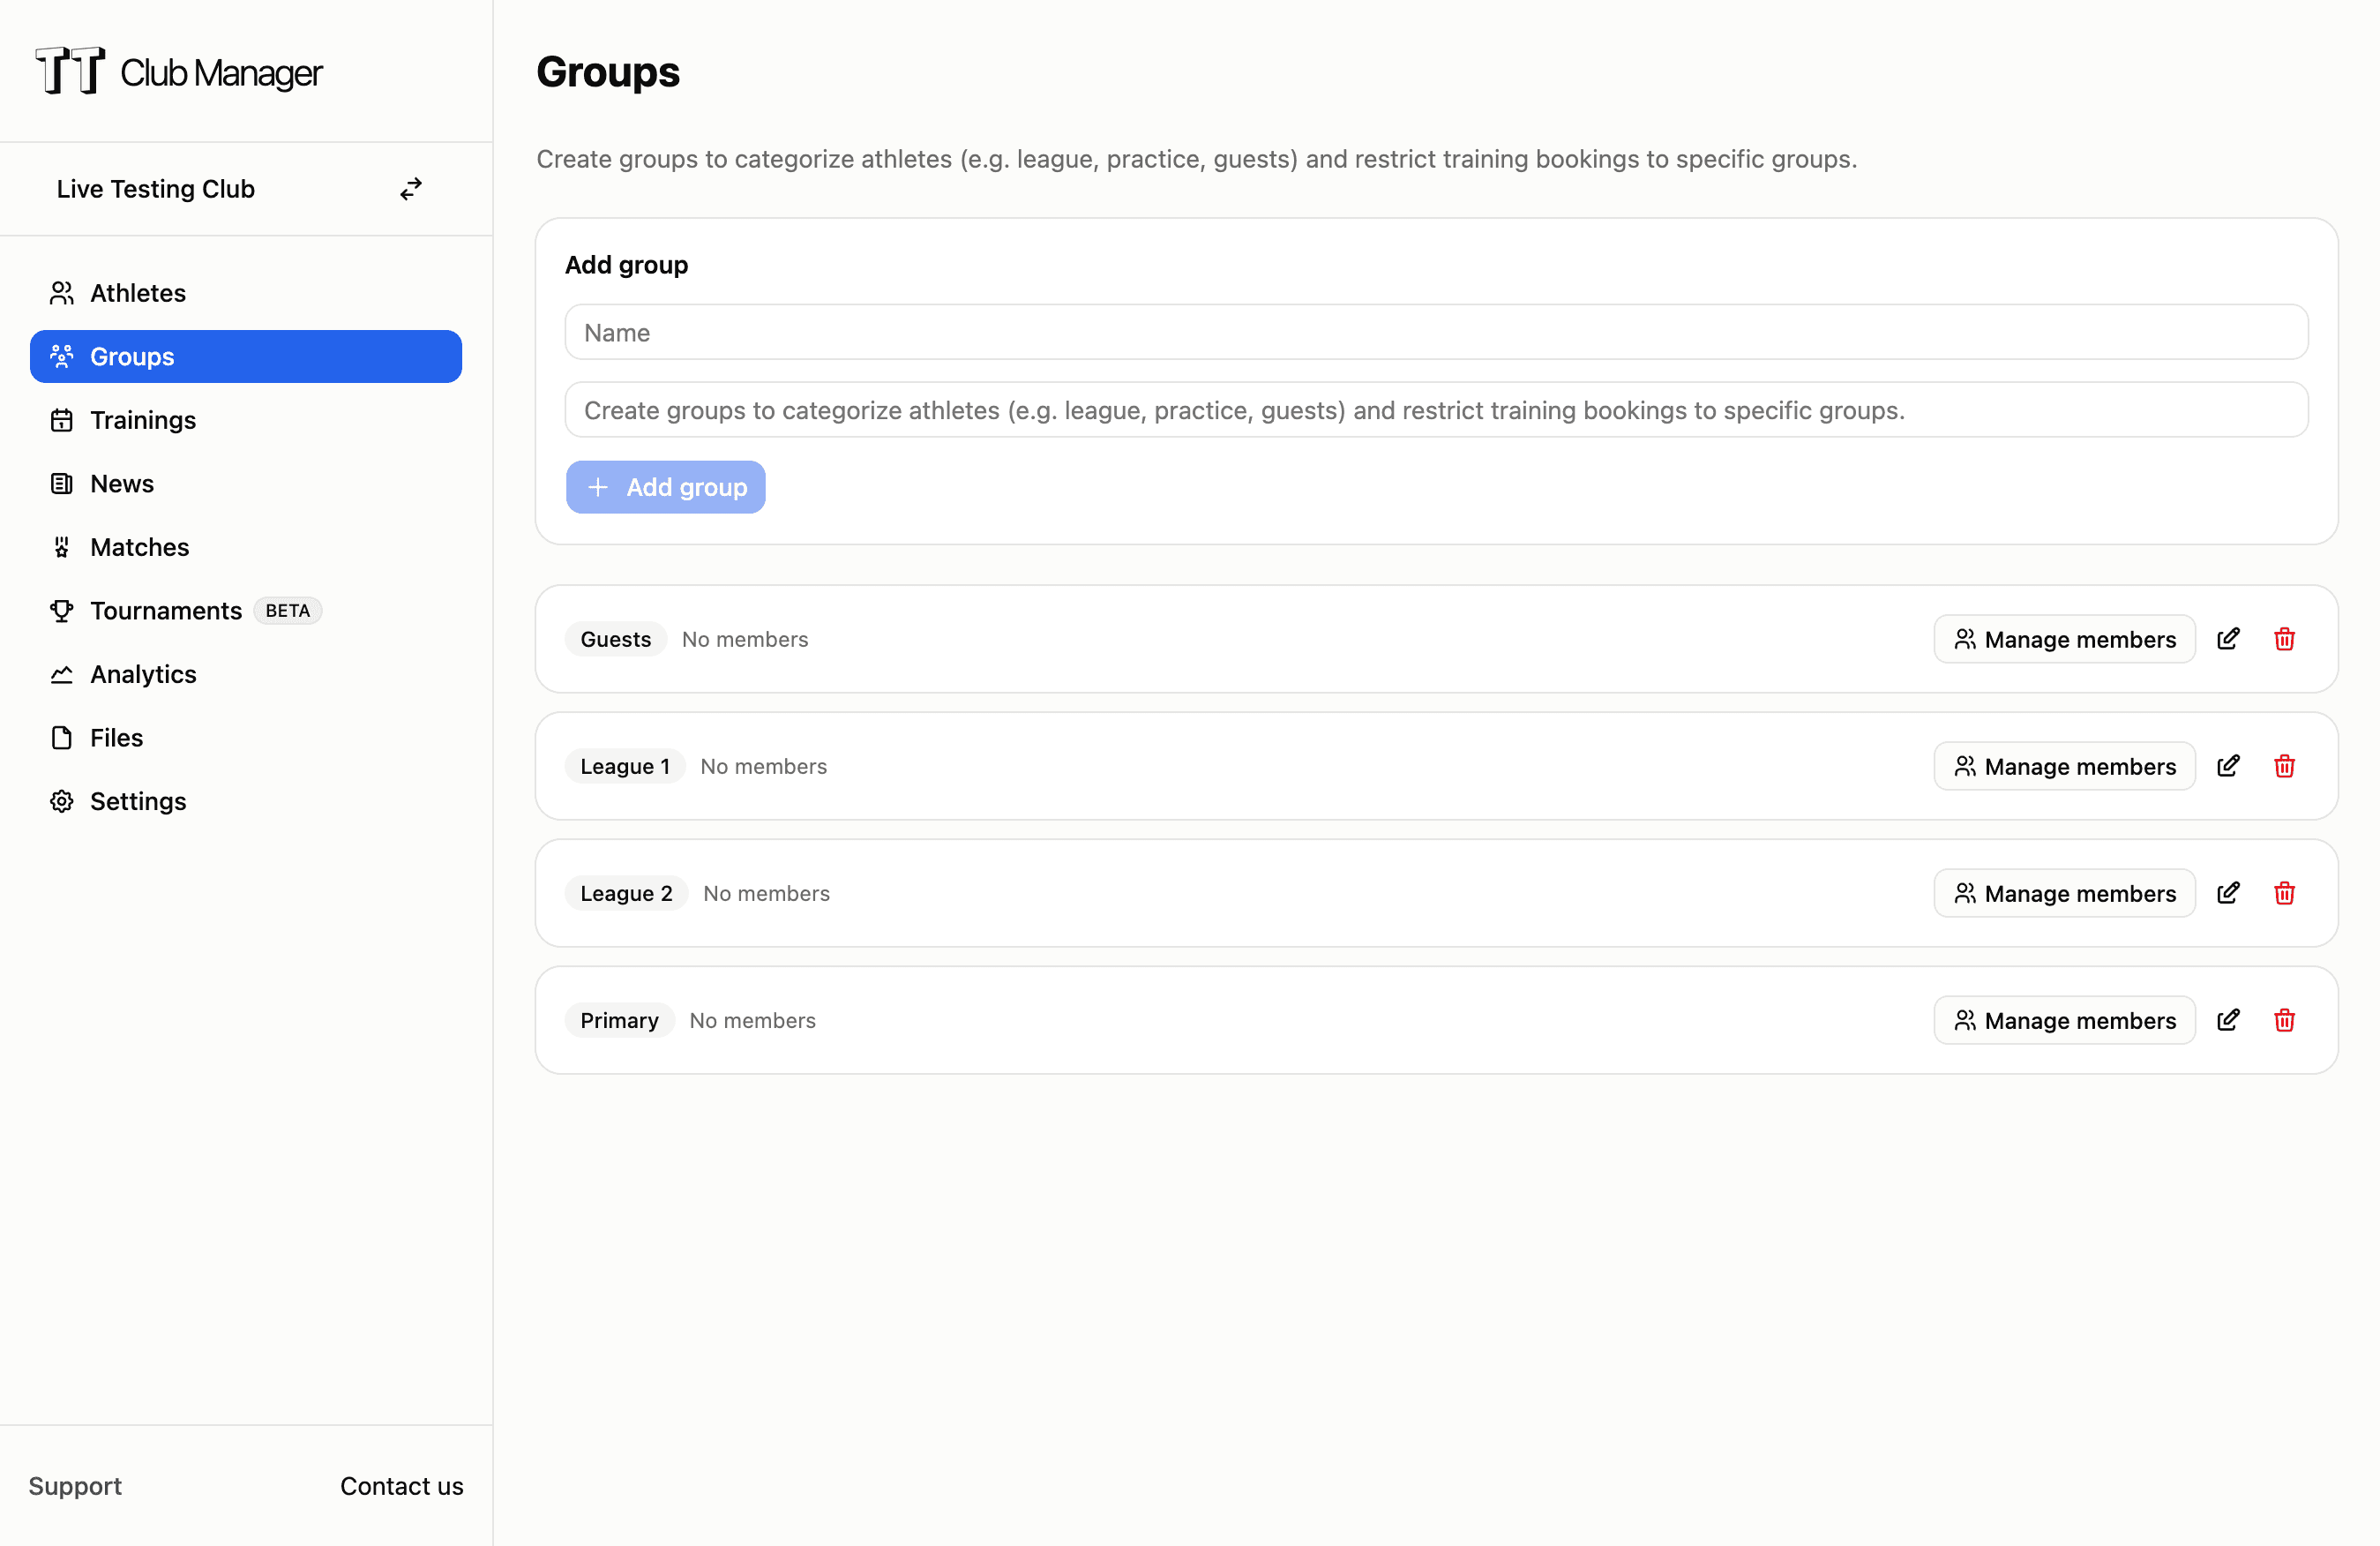Image resolution: width=2380 pixels, height=1546 pixels.
Task: Click the Matches medal icon
Action: [x=62, y=547]
